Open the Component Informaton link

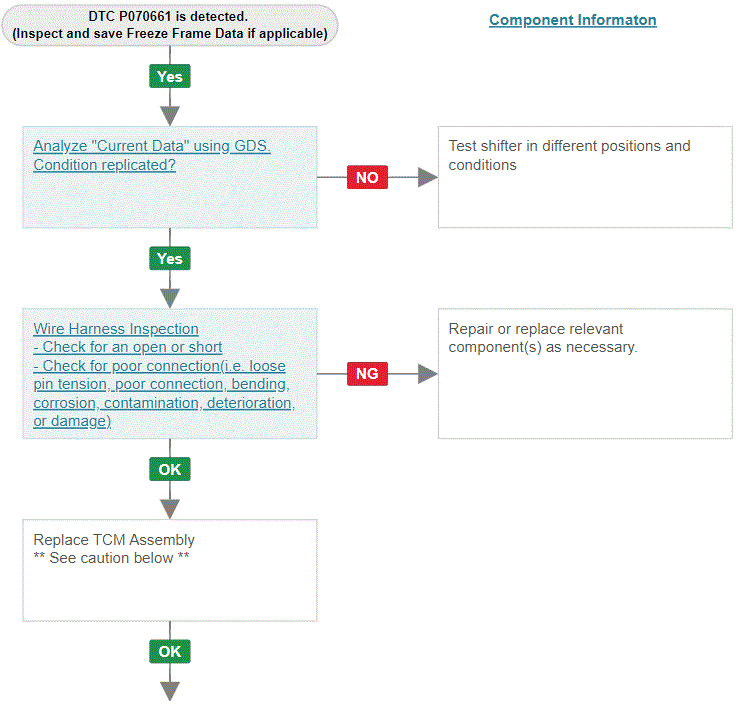(x=572, y=20)
